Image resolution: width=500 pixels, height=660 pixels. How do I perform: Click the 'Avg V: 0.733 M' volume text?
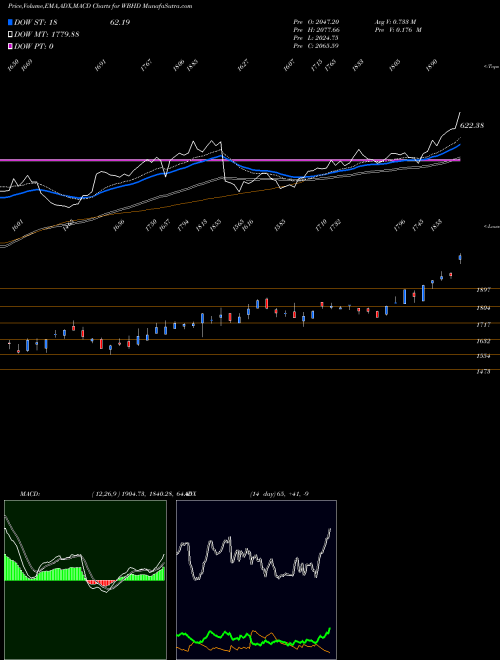coord(395,22)
